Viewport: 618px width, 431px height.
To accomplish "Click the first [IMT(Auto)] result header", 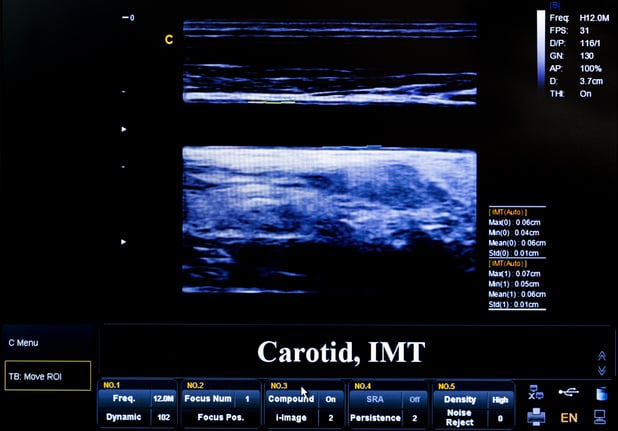I will (508, 212).
